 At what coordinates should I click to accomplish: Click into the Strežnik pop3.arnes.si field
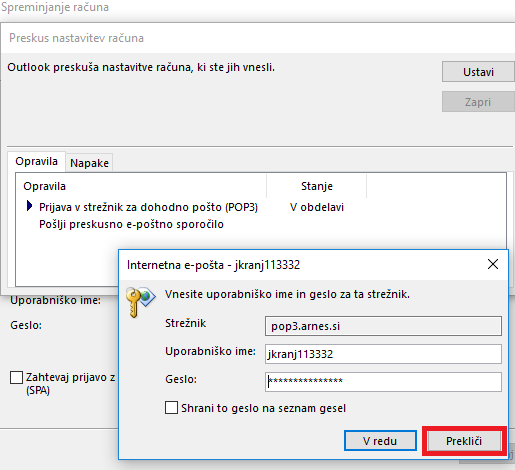(x=383, y=326)
